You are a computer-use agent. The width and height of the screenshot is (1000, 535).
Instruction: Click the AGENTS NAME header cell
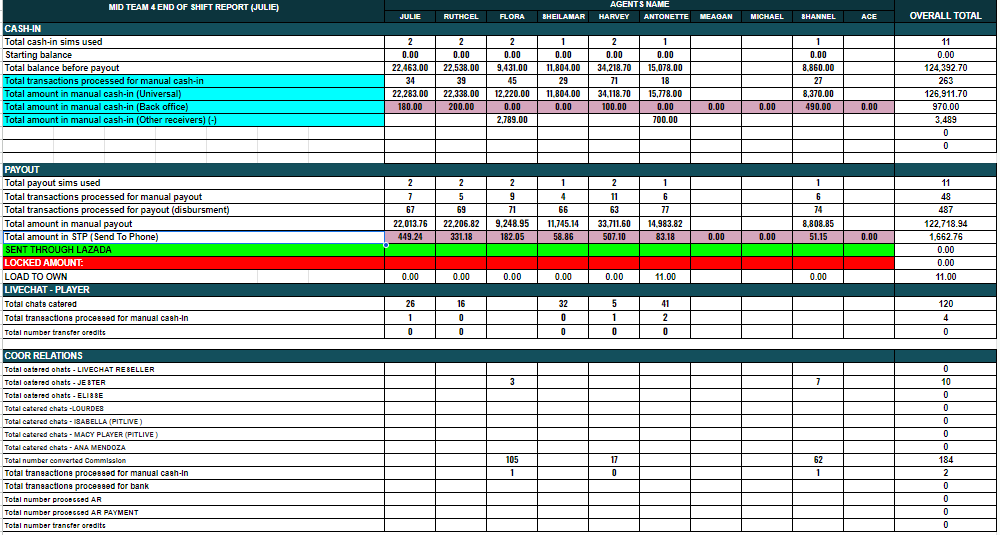tap(640, 4)
